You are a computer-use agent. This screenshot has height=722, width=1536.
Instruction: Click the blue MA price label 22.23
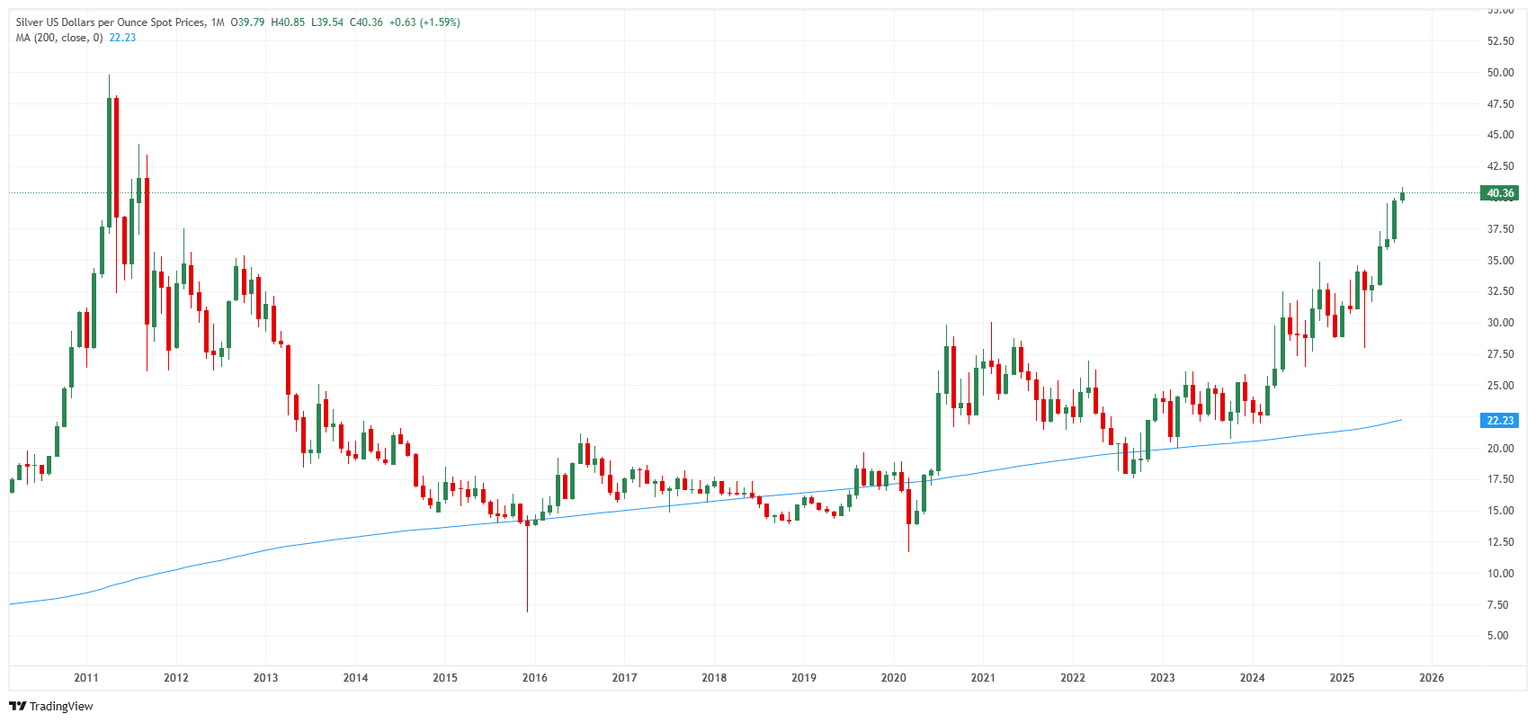(1499, 420)
